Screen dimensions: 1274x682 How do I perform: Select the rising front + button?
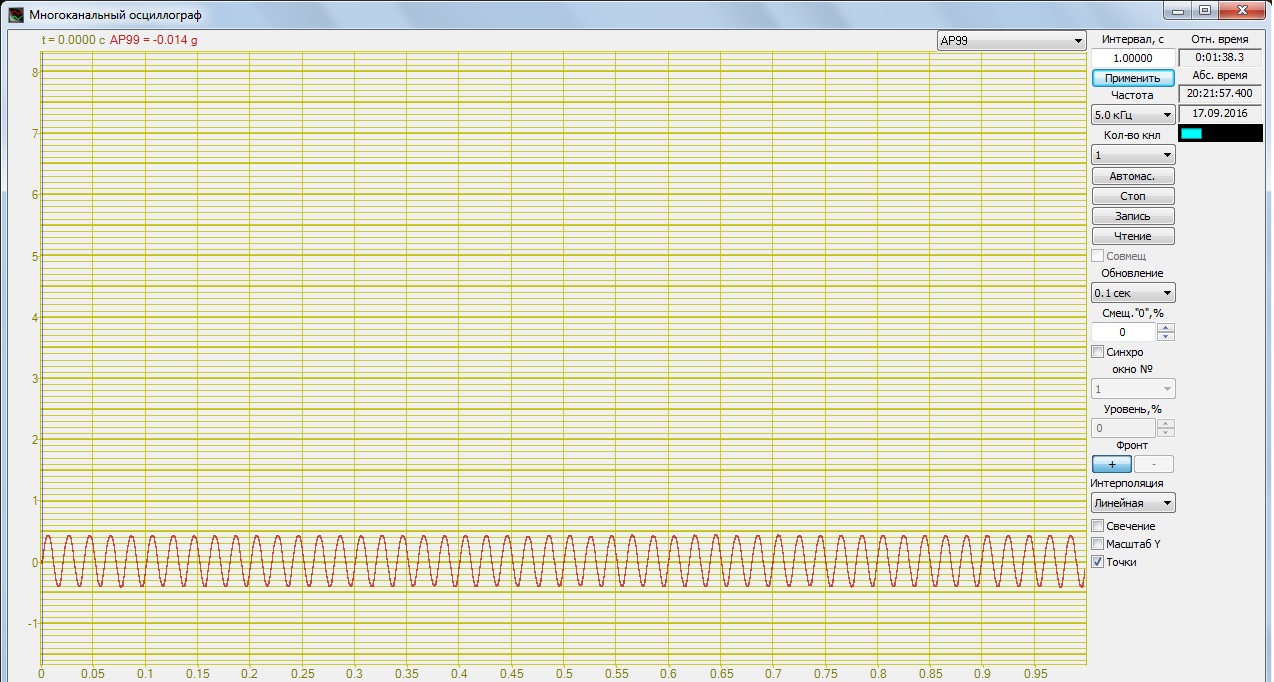coord(1111,464)
